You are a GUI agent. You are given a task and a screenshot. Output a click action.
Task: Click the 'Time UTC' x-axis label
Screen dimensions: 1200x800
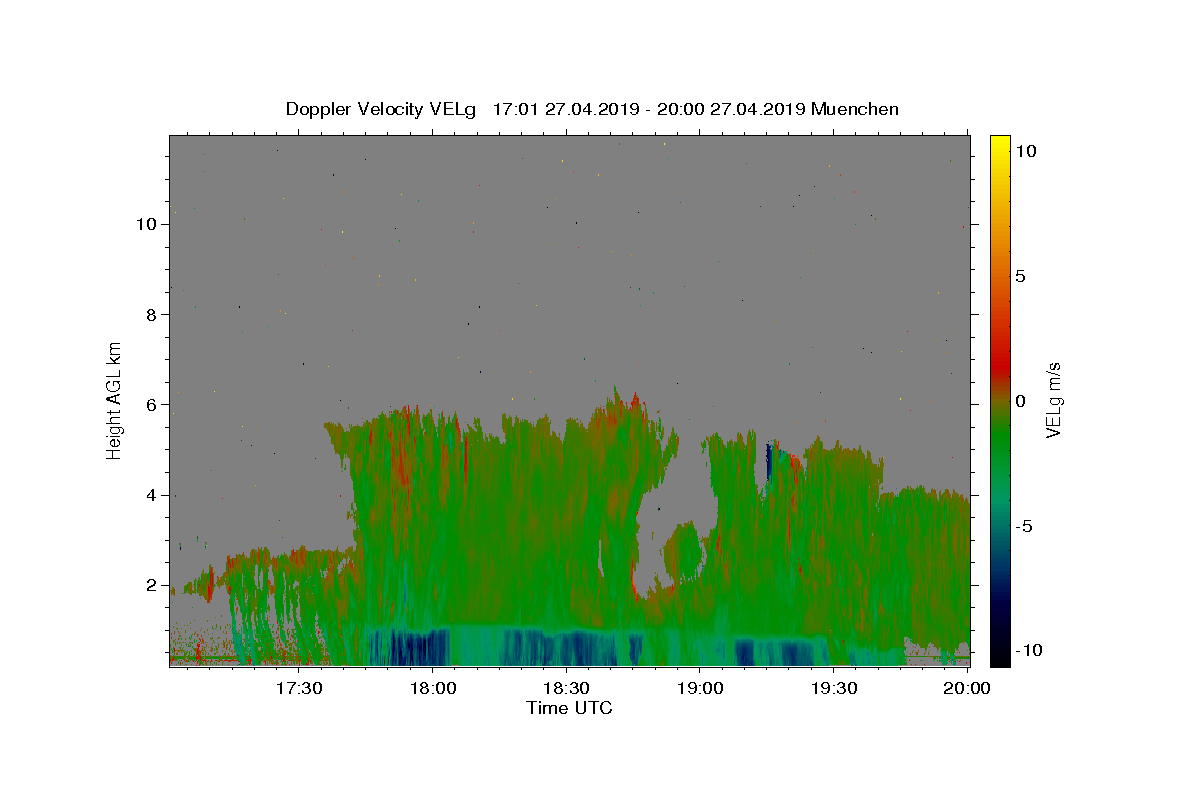[x=569, y=708]
